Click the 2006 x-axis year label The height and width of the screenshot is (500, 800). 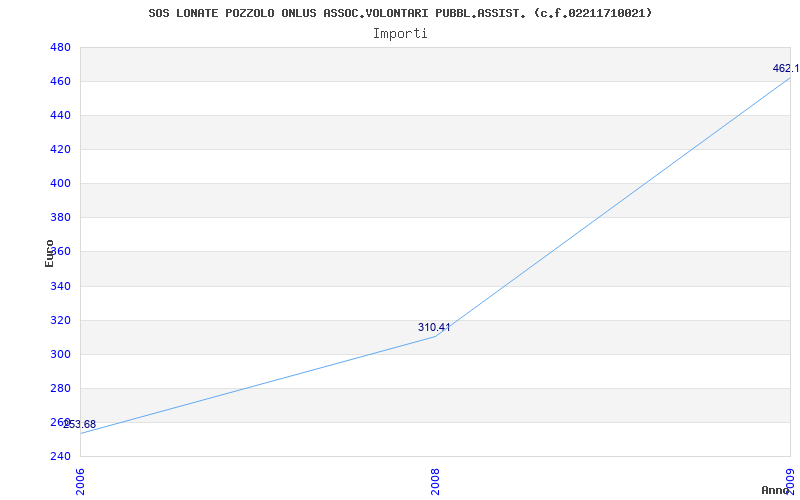pos(81,482)
